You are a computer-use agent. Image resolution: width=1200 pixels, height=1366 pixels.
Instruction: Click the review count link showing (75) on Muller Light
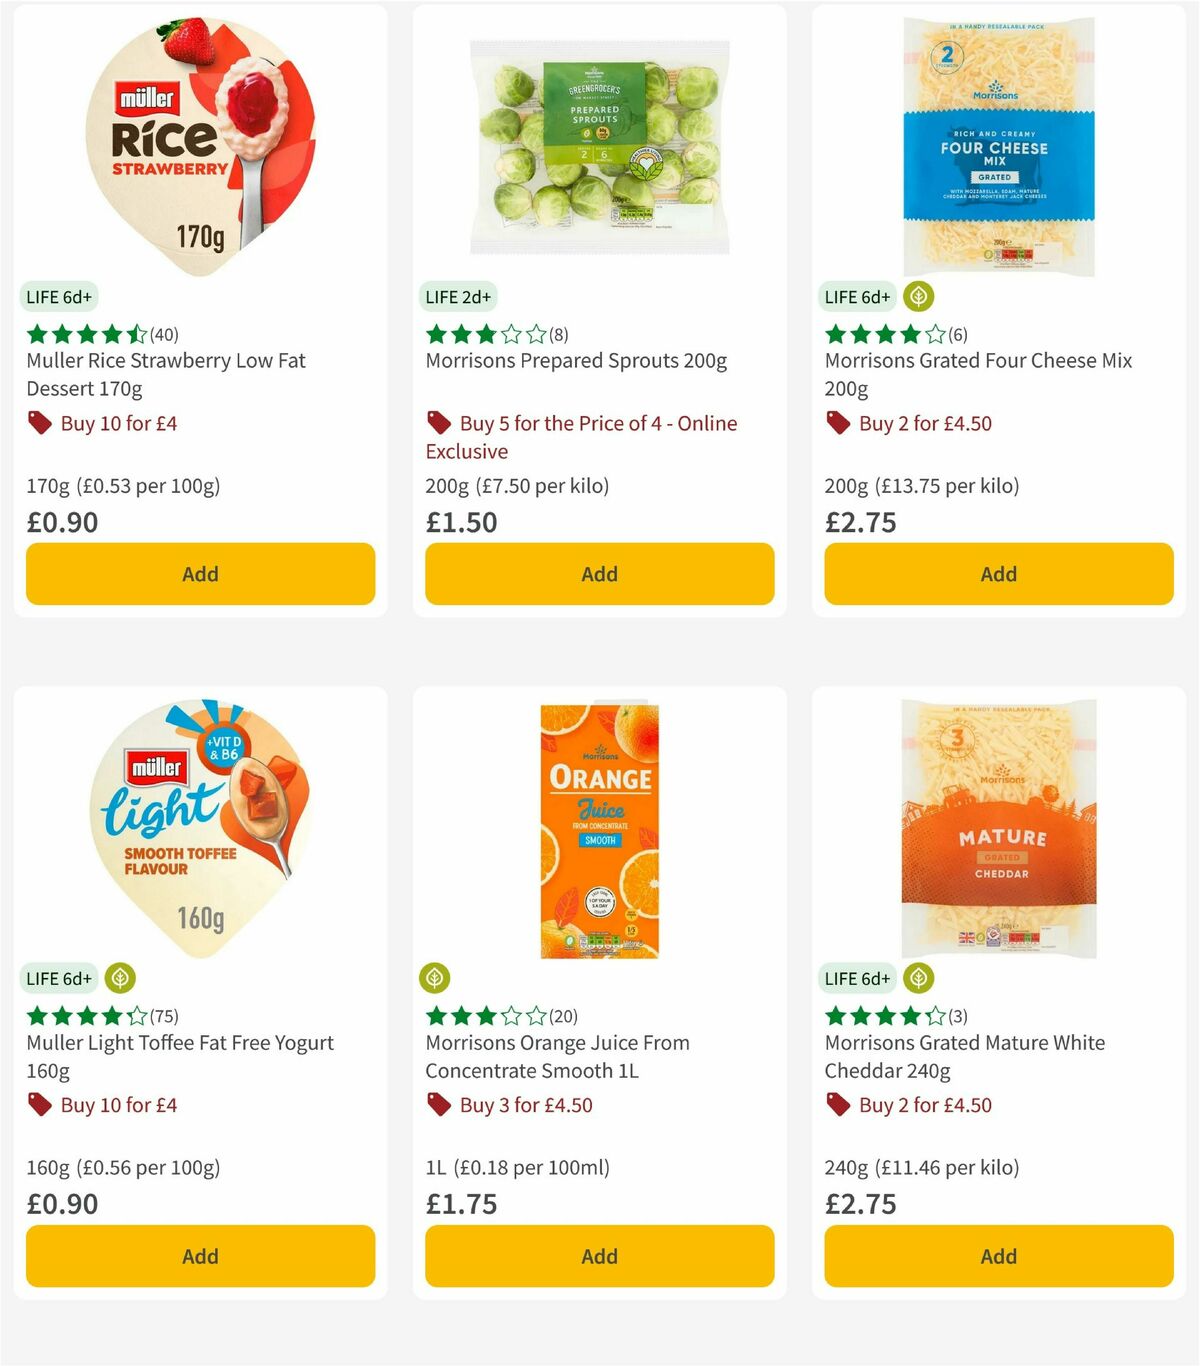click(164, 1015)
